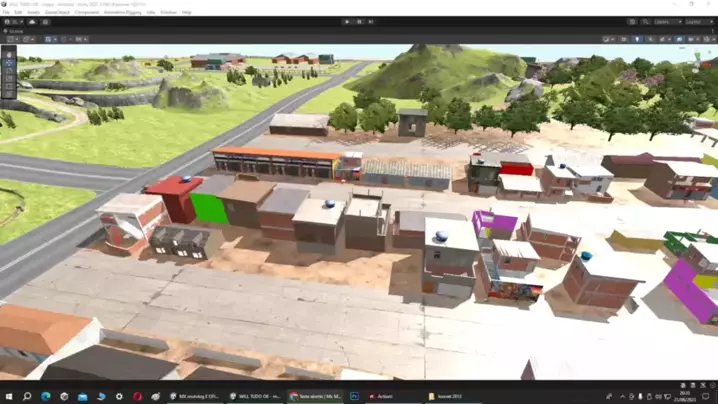Click the Step frame button
This screenshot has width=718, height=404.
pos(371,21)
